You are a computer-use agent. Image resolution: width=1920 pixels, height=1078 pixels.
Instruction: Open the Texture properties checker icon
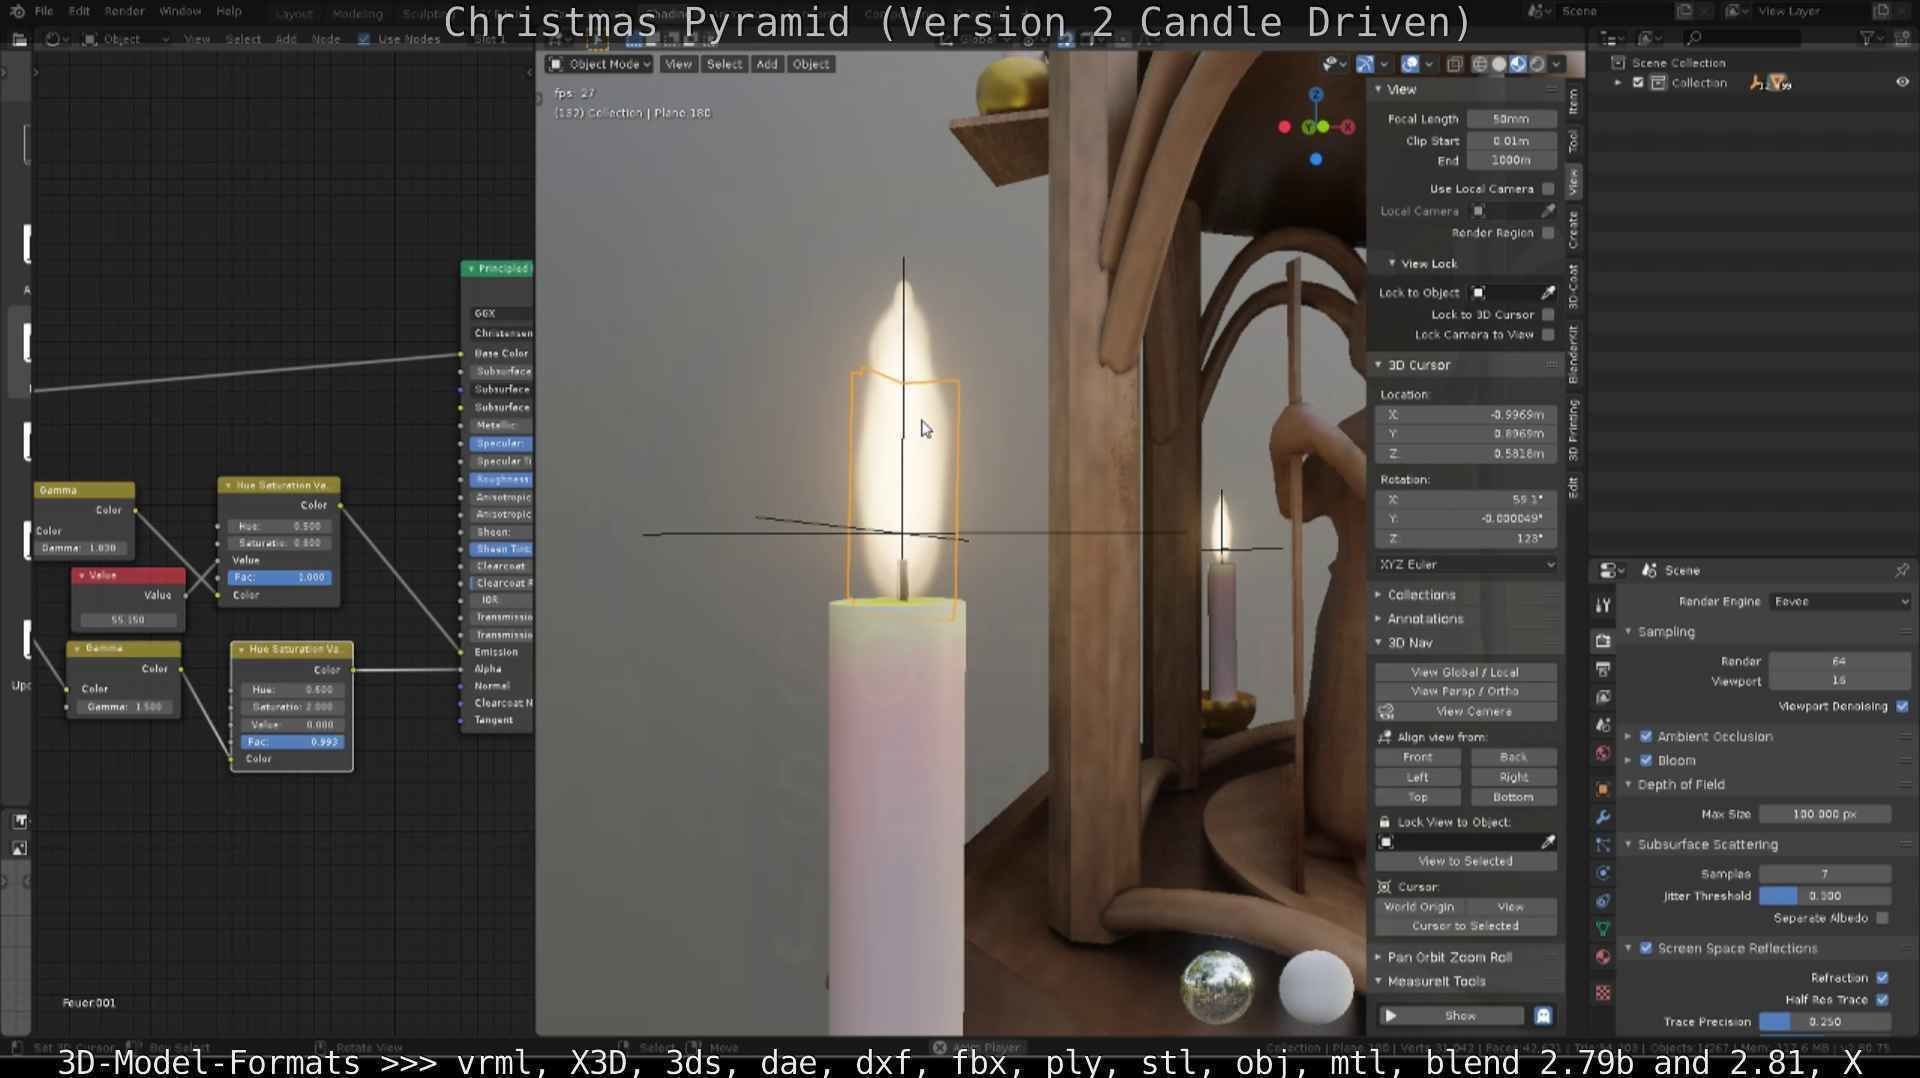click(x=1603, y=993)
